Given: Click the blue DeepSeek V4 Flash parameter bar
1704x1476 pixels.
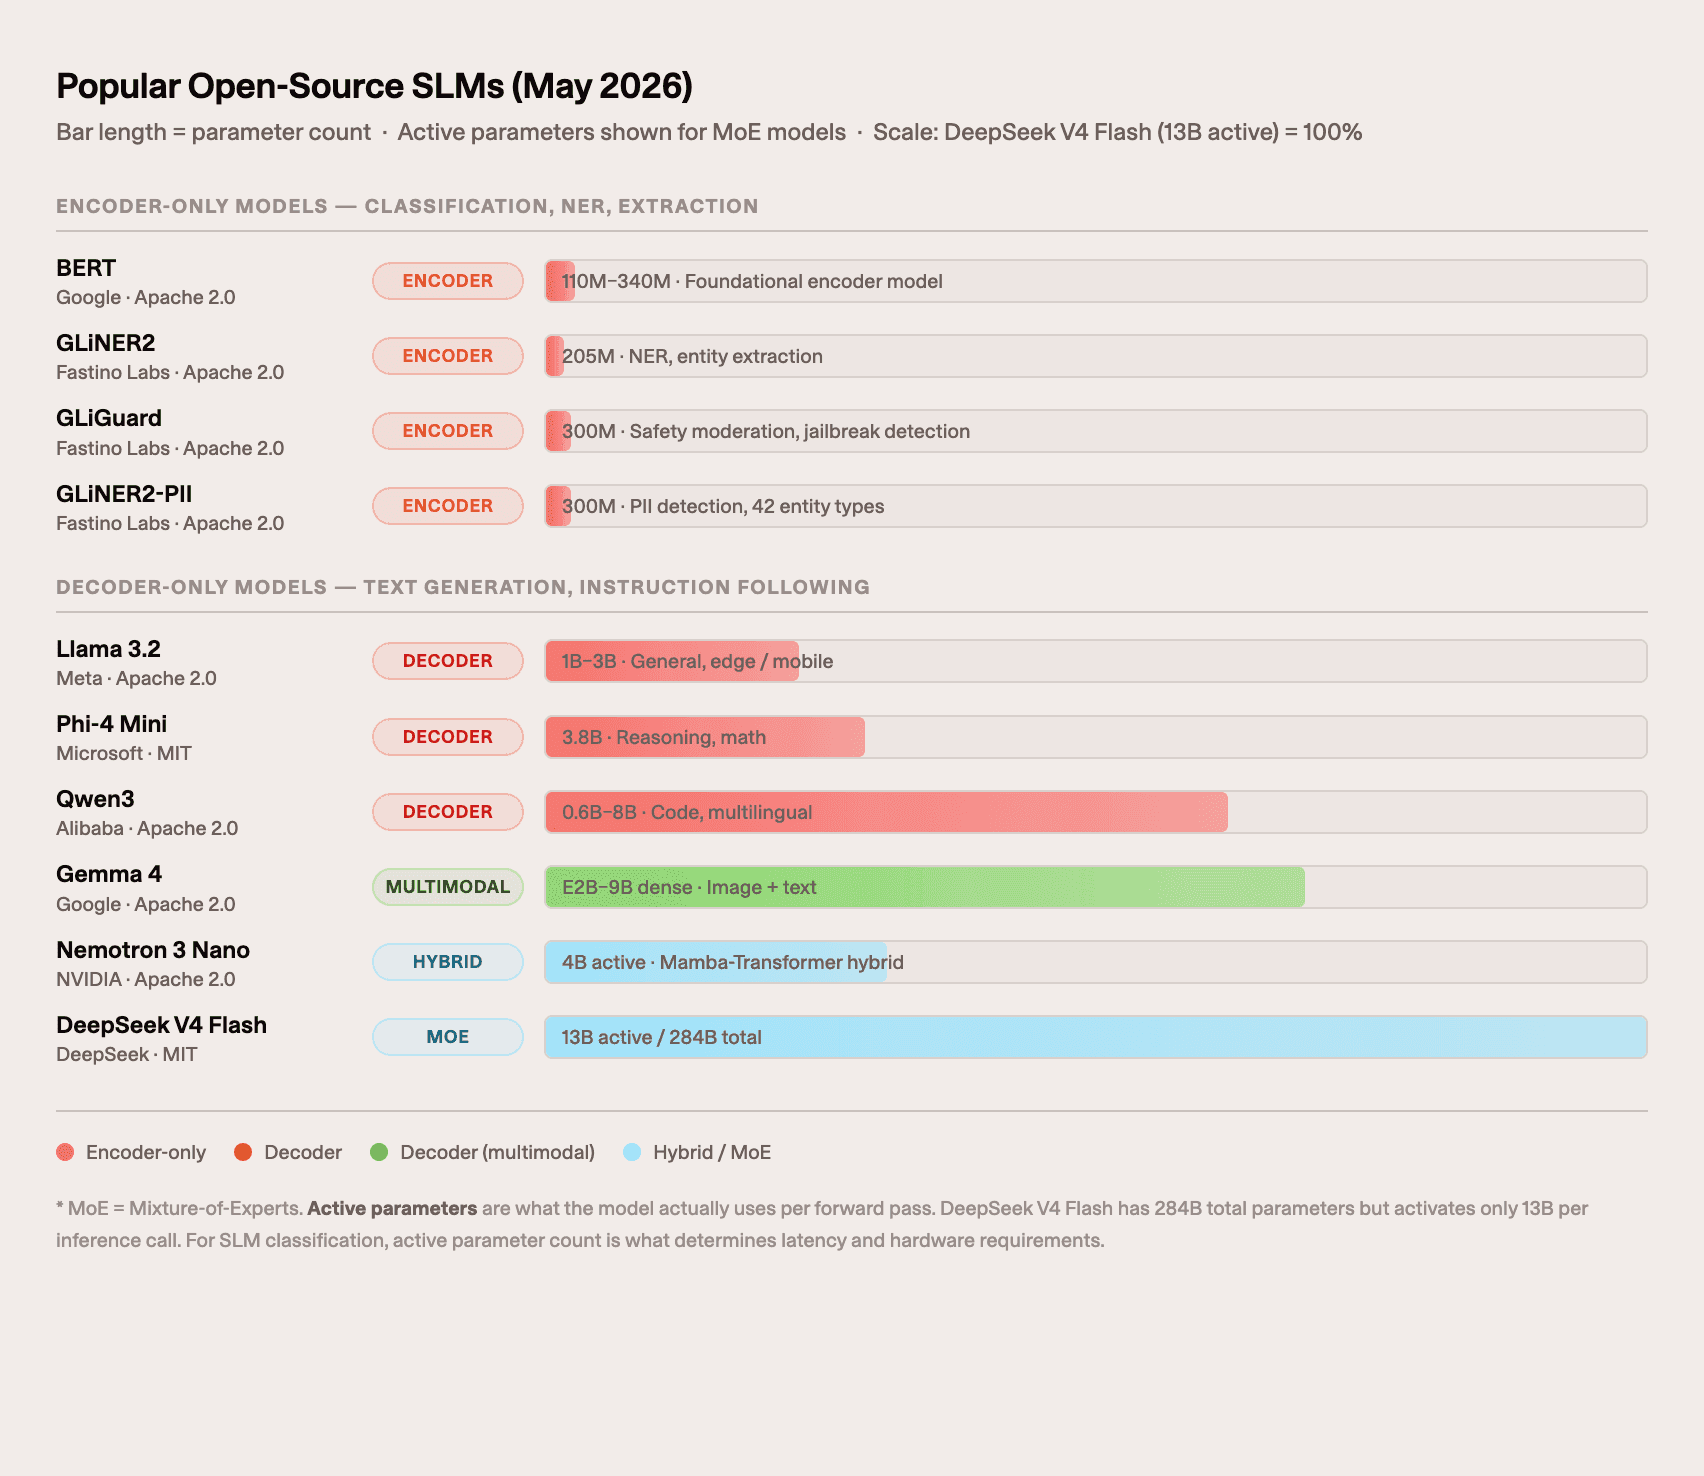Looking at the screenshot, I should tap(1096, 1037).
